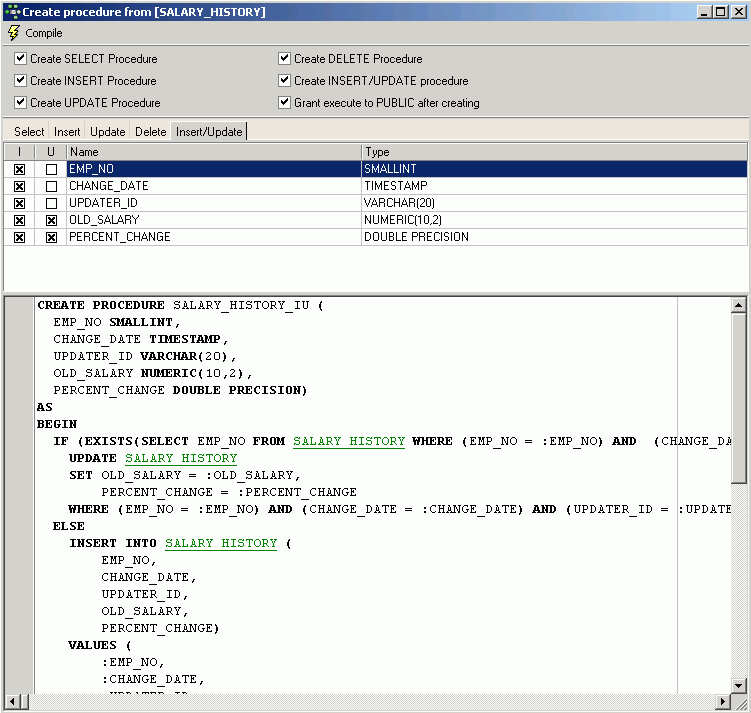751x713 pixels.
Task: Switch to the Update tab
Action: pyautogui.click(x=108, y=132)
